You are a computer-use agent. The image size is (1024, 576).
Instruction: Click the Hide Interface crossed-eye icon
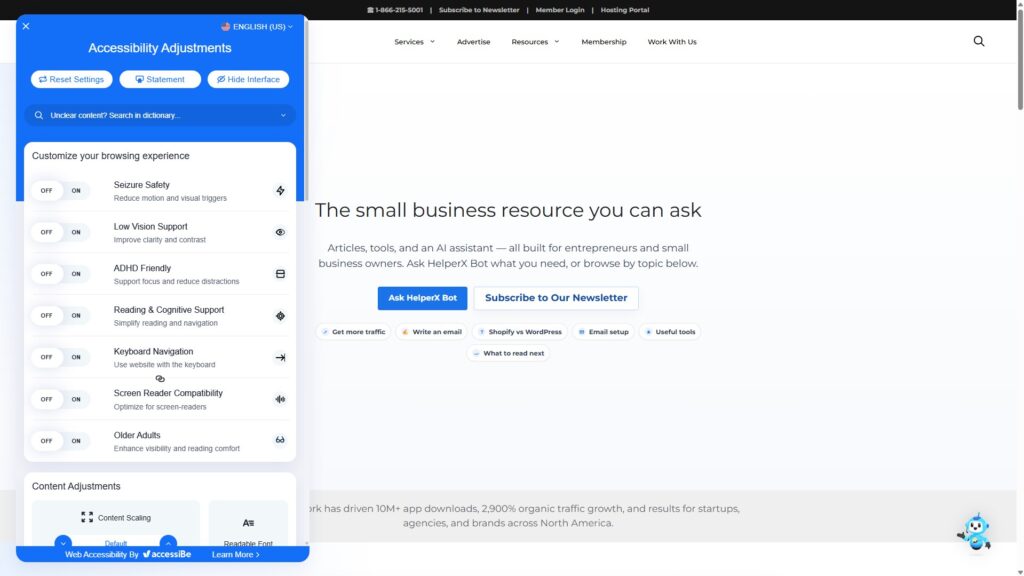pyautogui.click(x=221, y=79)
